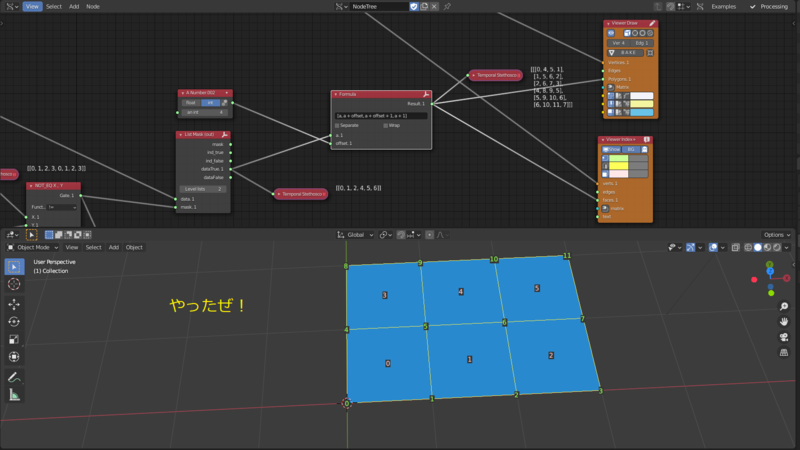The height and width of the screenshot is (450, 800).
Task: Click the pan view hand icon
Action: [784, 322]
